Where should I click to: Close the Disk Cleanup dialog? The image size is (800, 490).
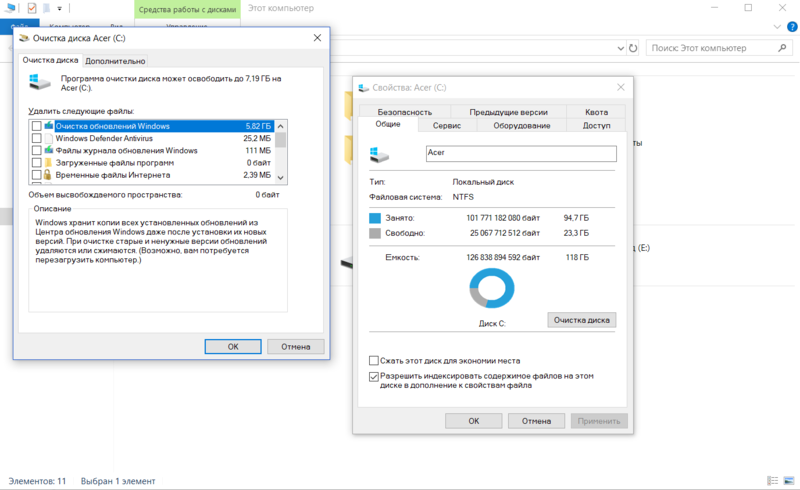click(317, 38)
